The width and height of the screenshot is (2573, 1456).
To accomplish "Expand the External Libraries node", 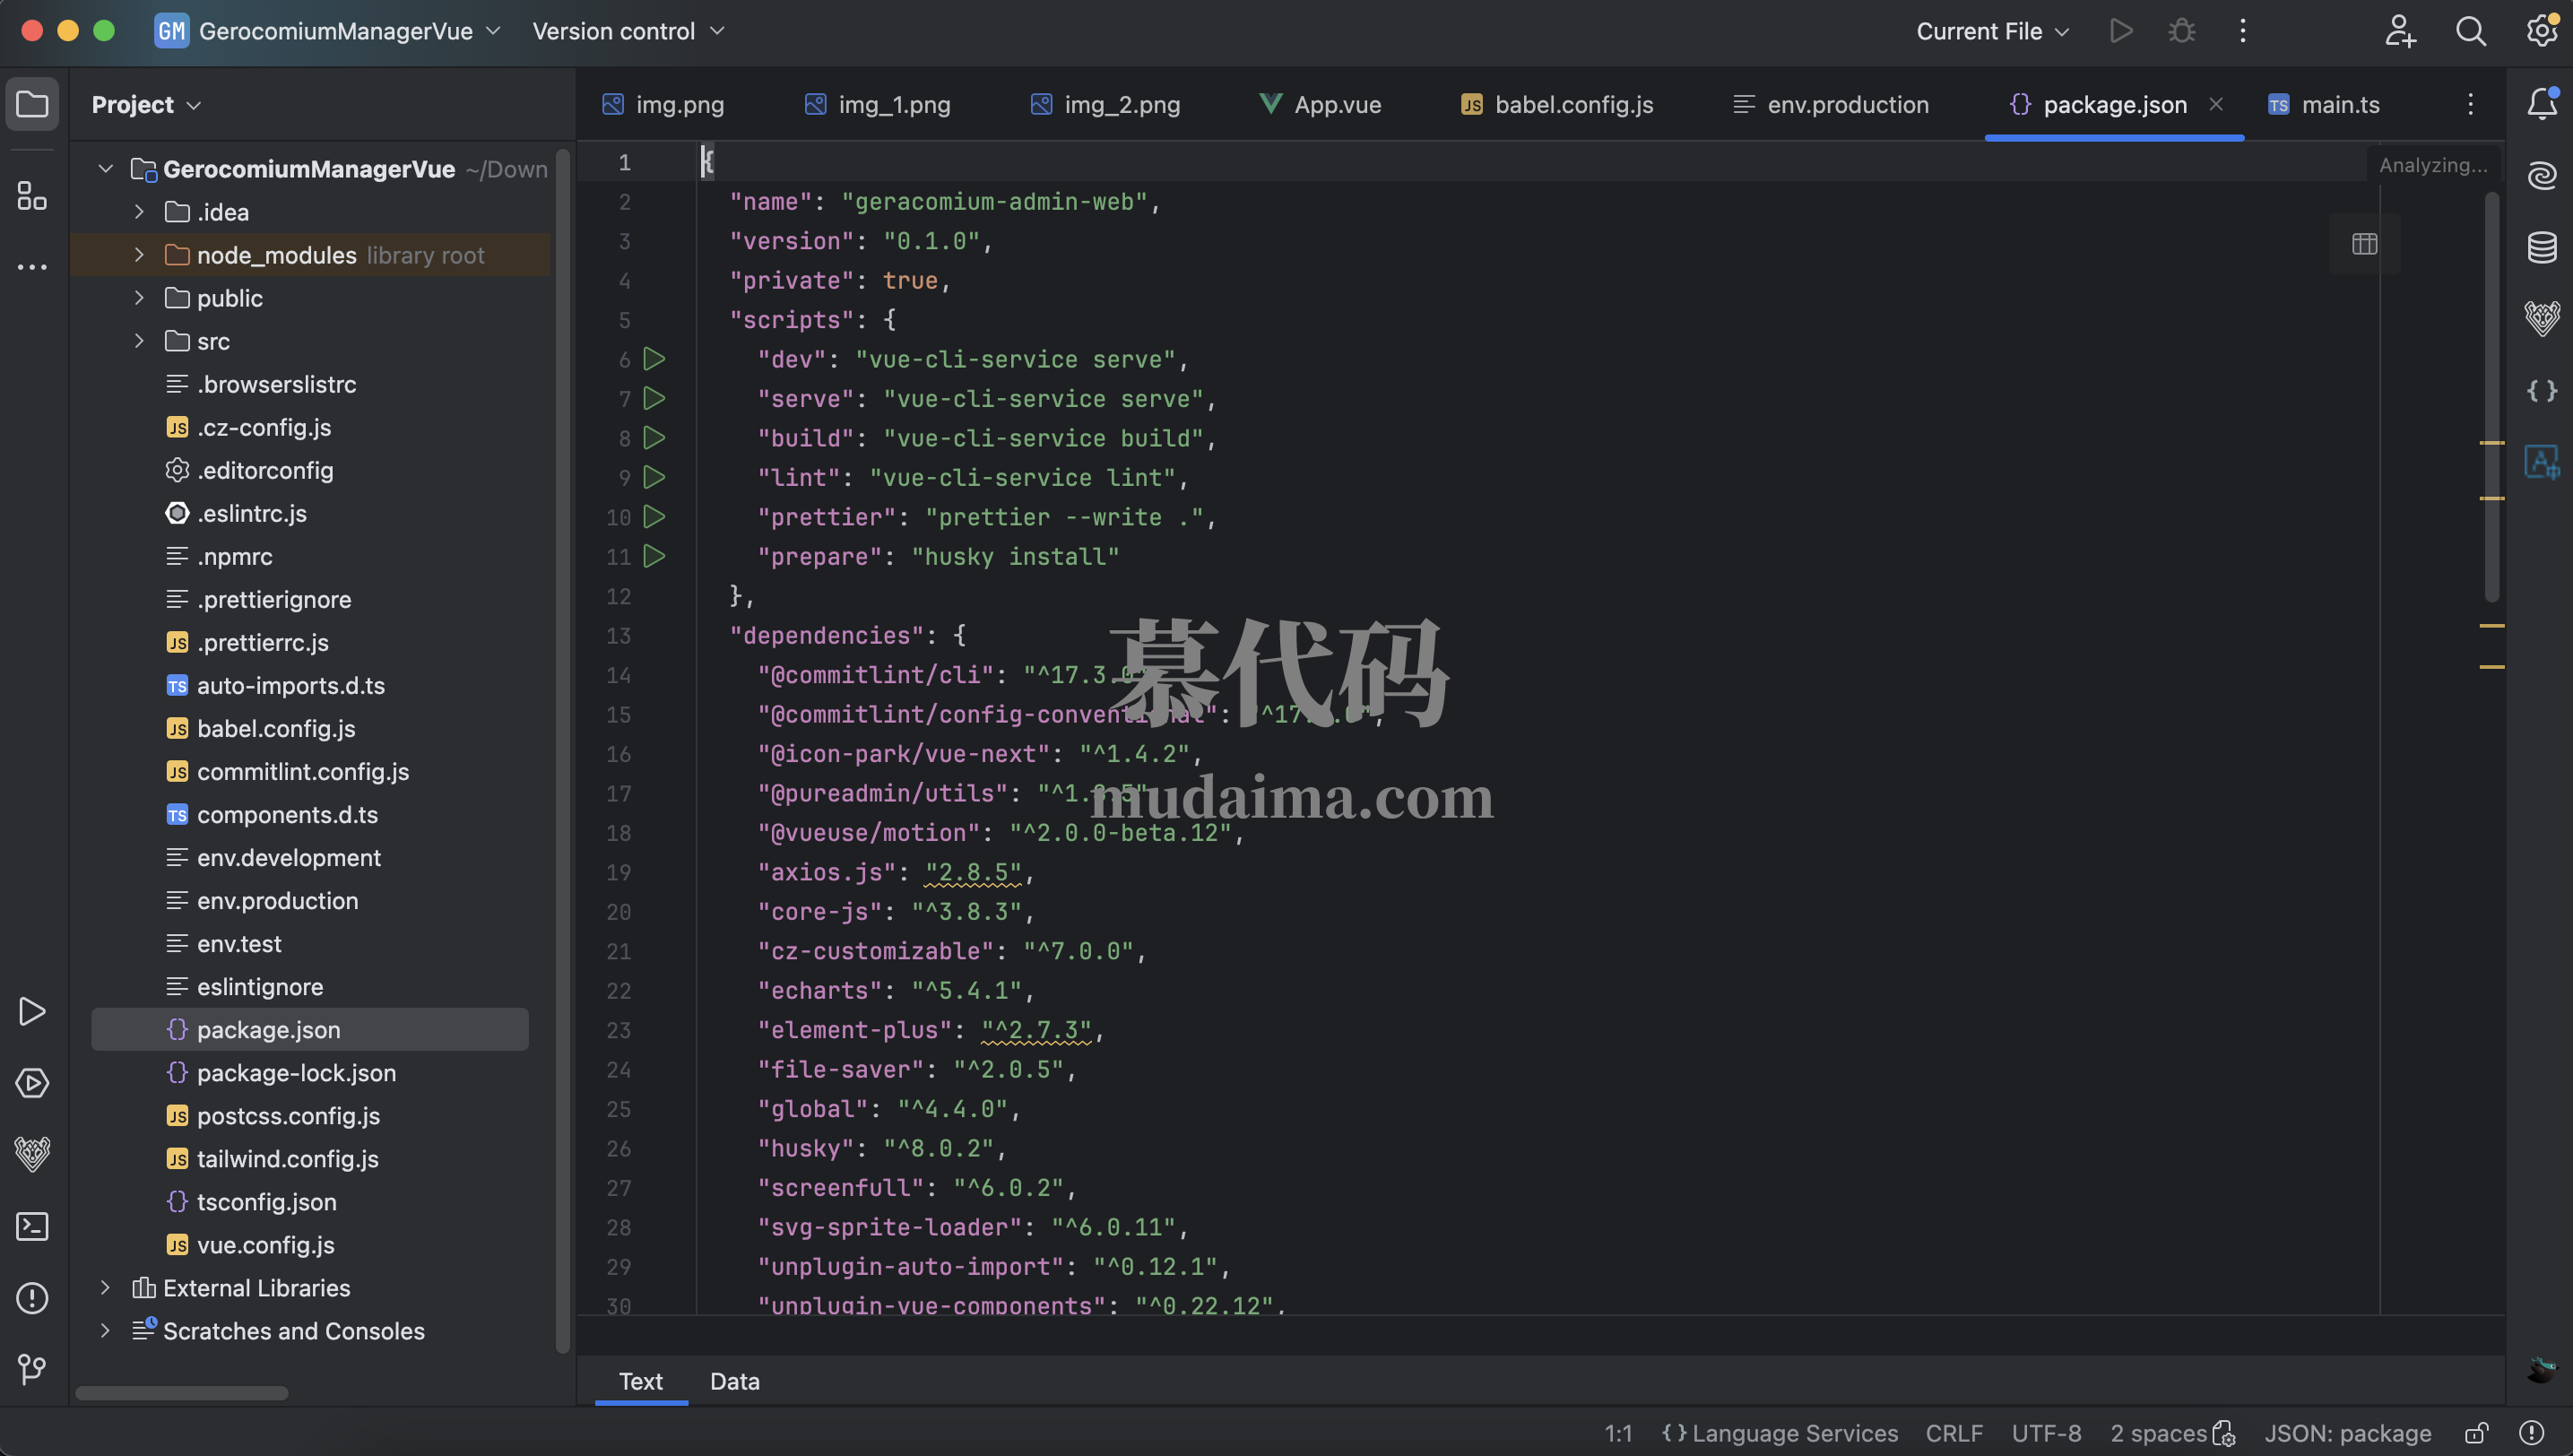I will pos(105,1287).
